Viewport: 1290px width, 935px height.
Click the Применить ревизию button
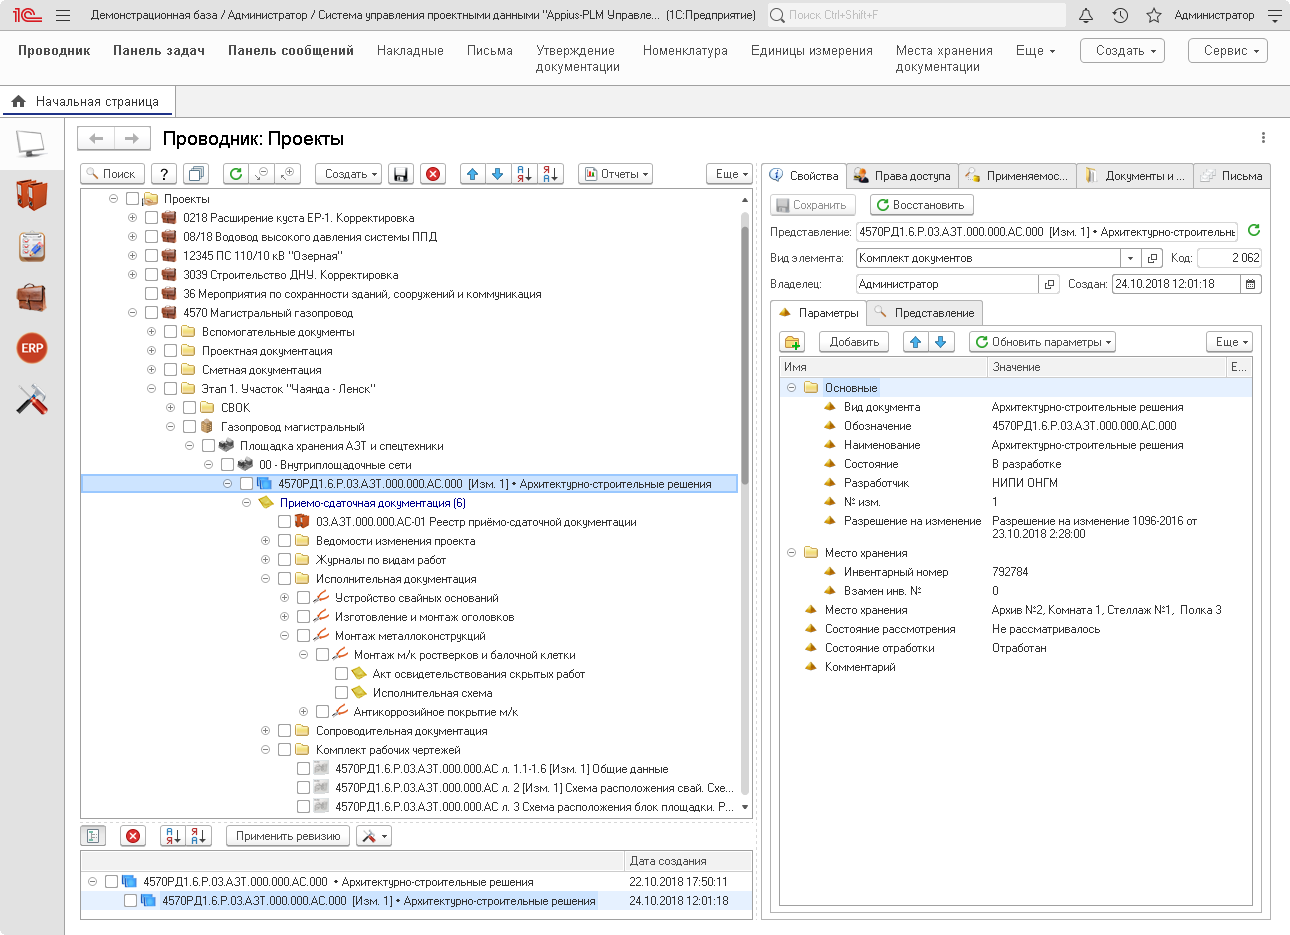point(288,836)
